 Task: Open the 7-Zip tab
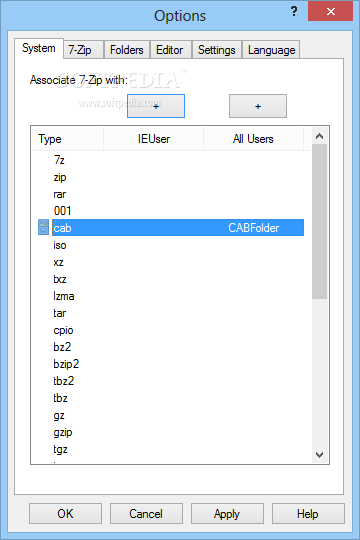[x=83, y=50]
